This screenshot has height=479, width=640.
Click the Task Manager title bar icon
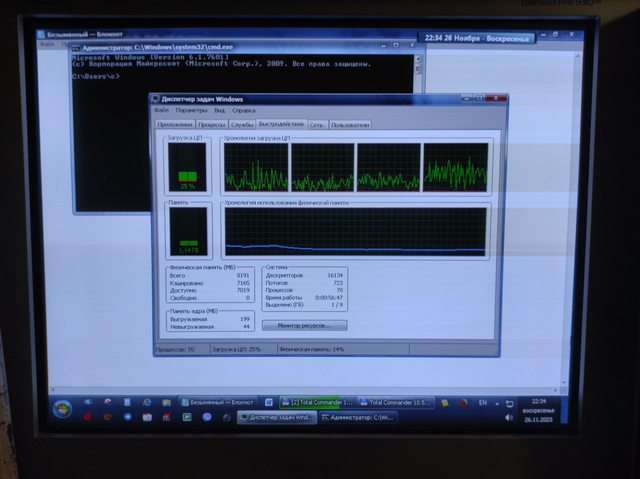click(x=156, y=99)
